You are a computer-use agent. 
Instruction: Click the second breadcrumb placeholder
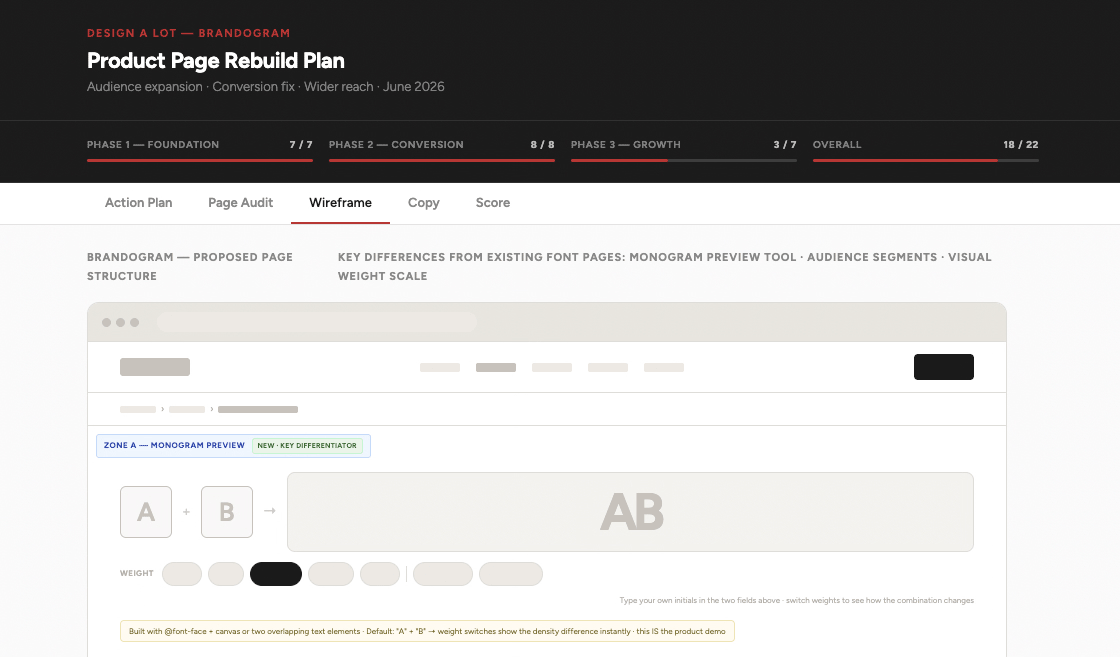coord(187,409)
